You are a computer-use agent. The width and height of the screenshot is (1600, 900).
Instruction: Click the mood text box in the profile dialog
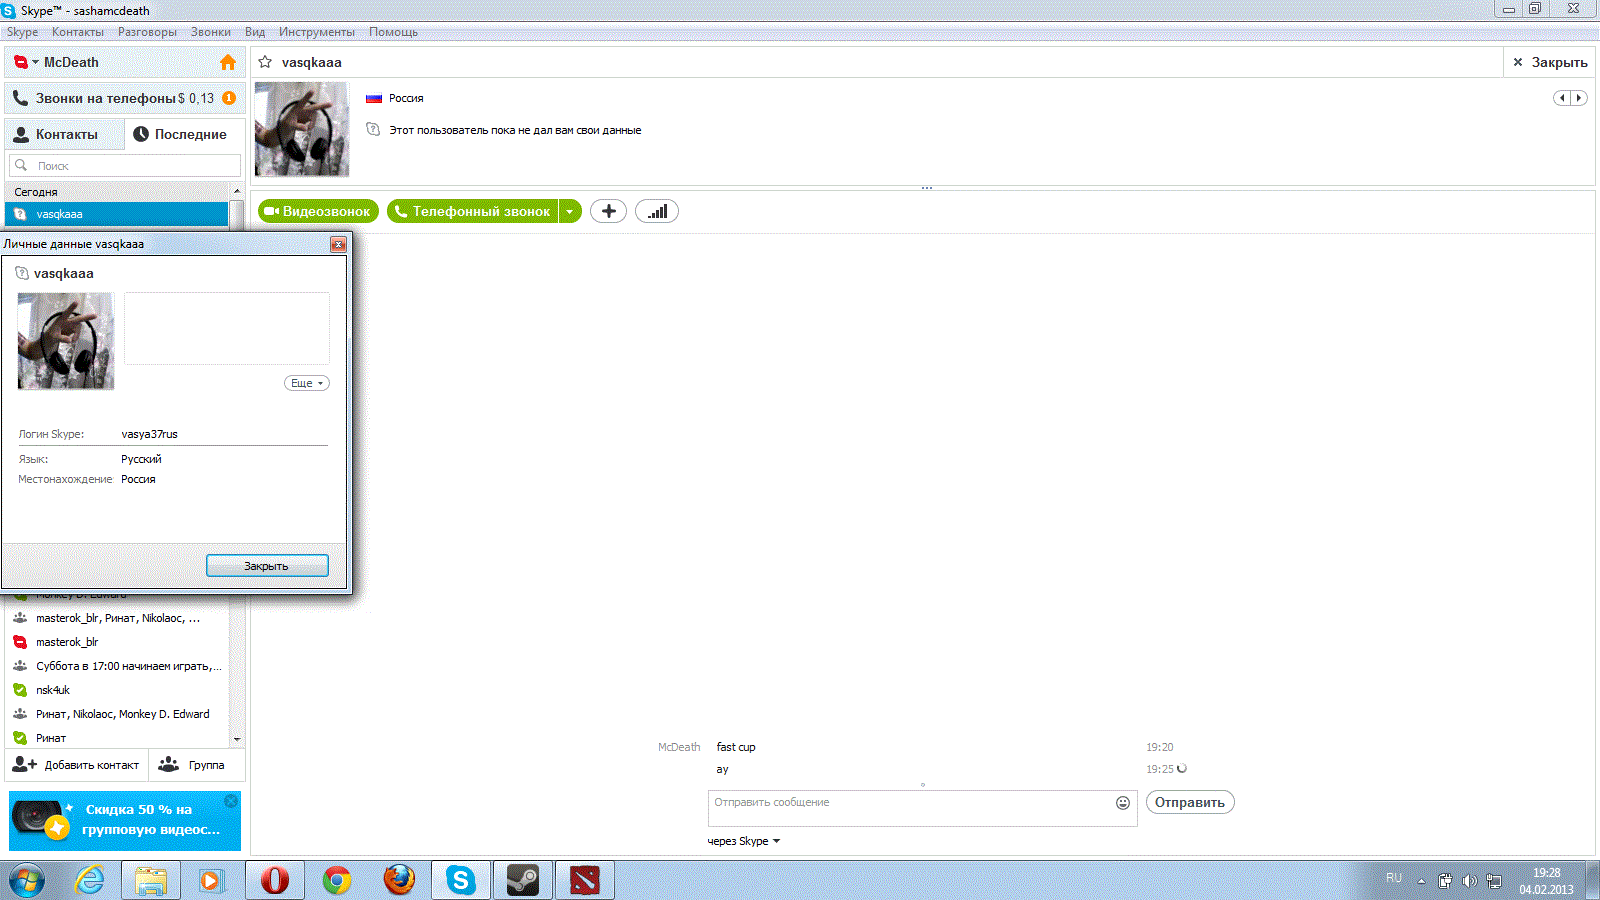tap(227, 328)
